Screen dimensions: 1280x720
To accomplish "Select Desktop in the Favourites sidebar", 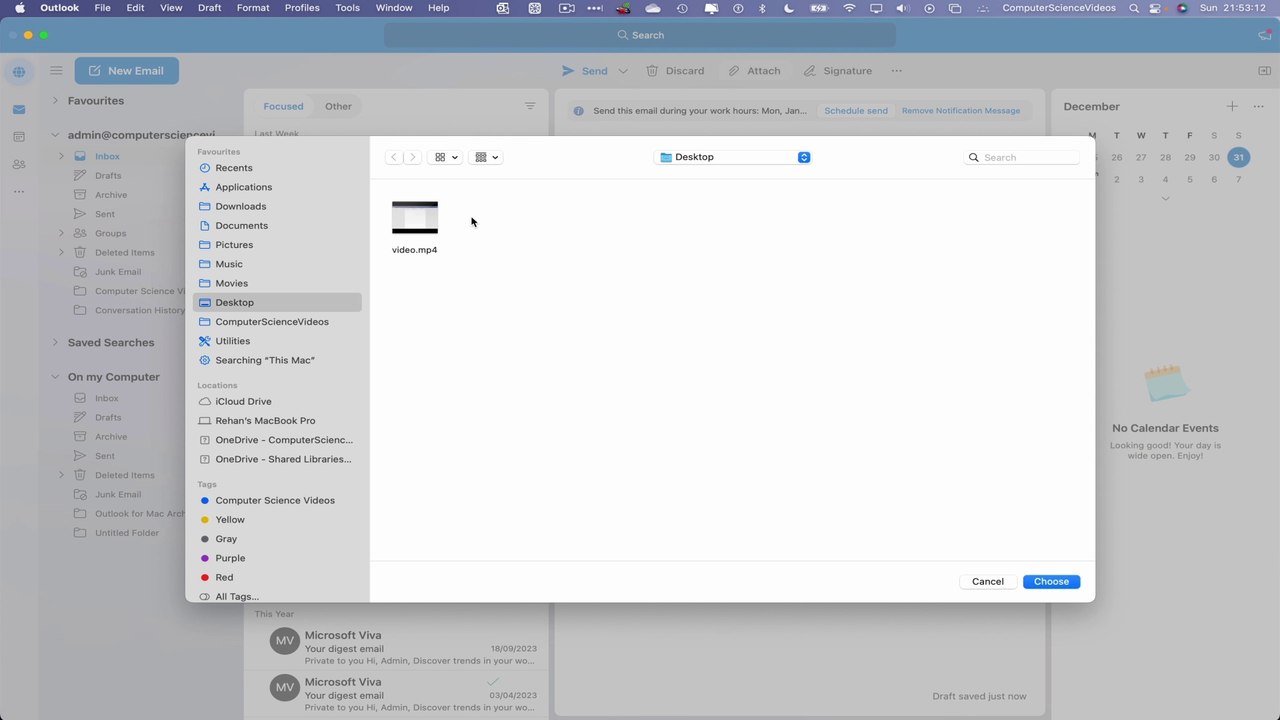I will tap(277, 302).
